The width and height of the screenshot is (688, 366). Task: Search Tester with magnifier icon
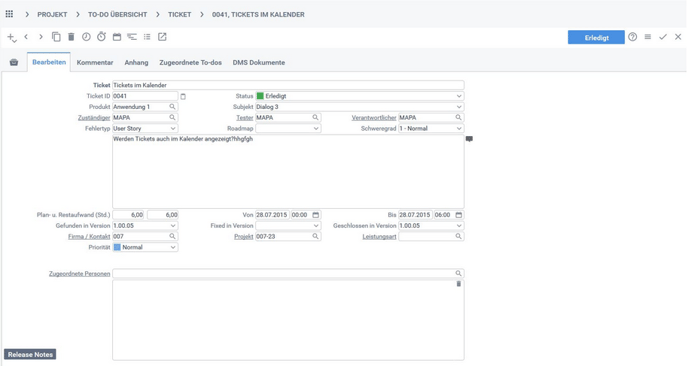[x=315, y=118]
